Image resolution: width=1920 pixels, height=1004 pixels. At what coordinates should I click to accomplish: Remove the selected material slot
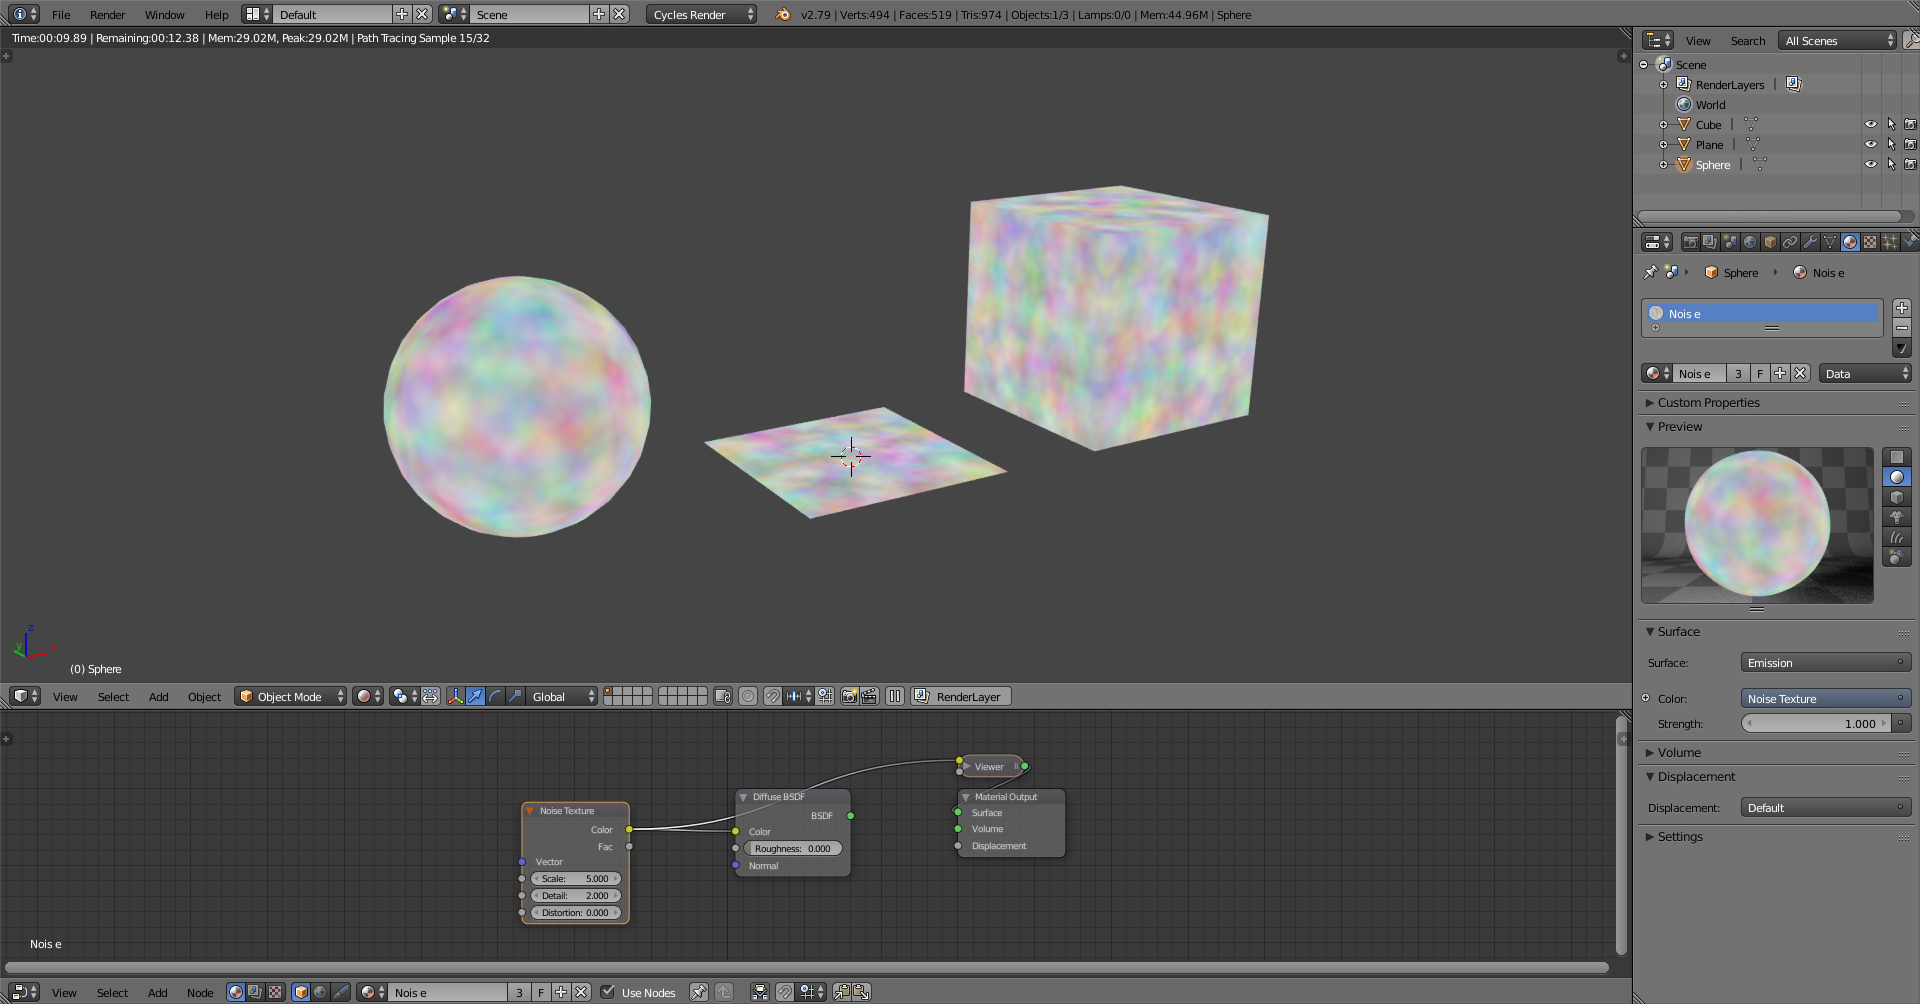(1902, 328)
